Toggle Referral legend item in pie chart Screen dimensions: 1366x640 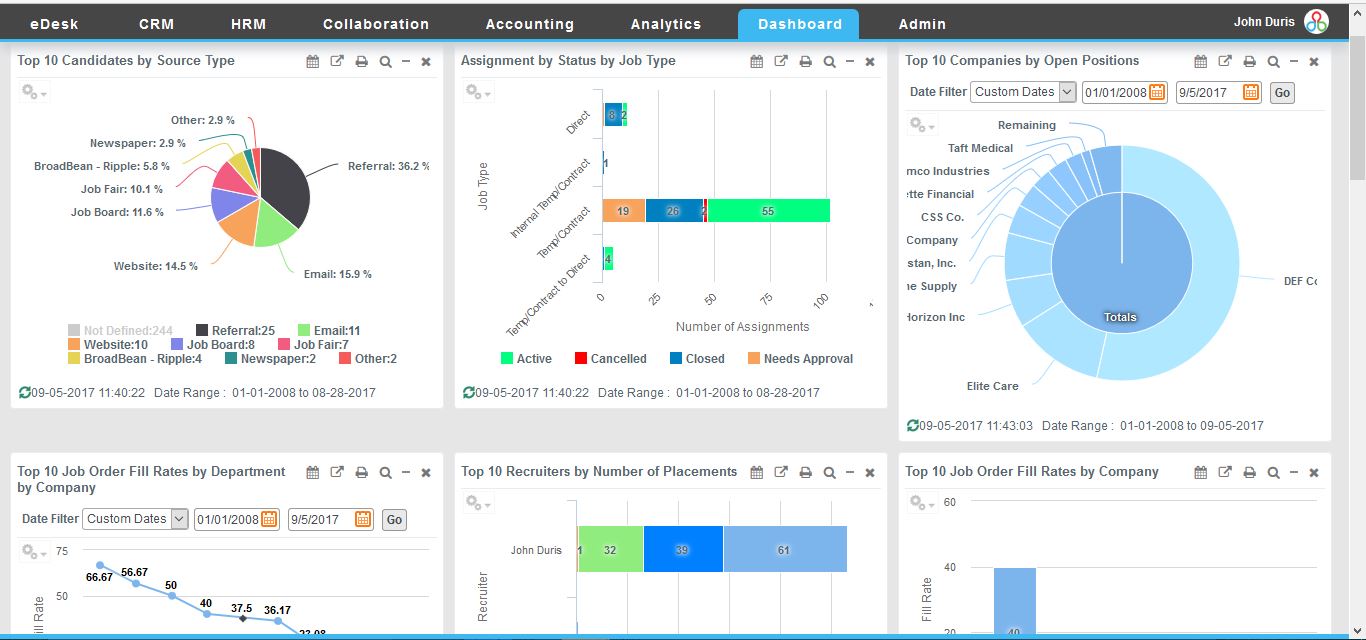coord(235,331)
